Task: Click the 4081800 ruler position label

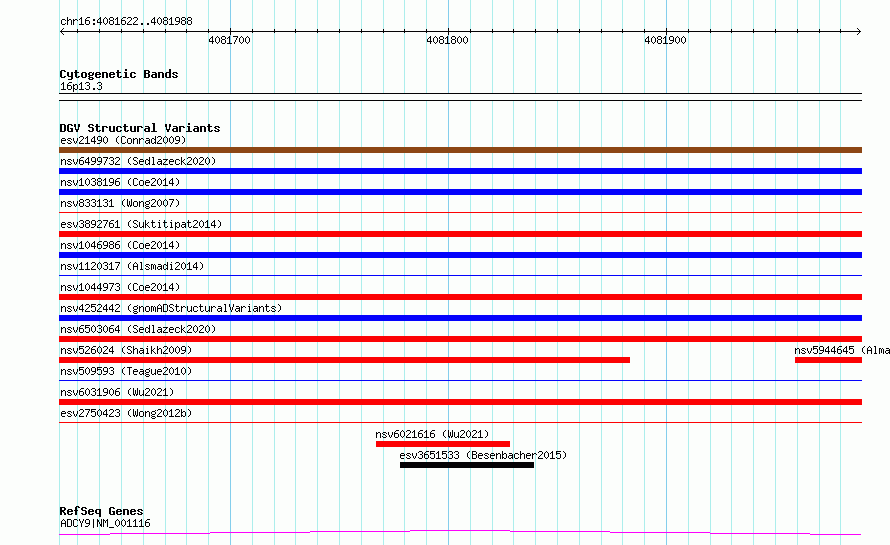Action: point(447,40)
